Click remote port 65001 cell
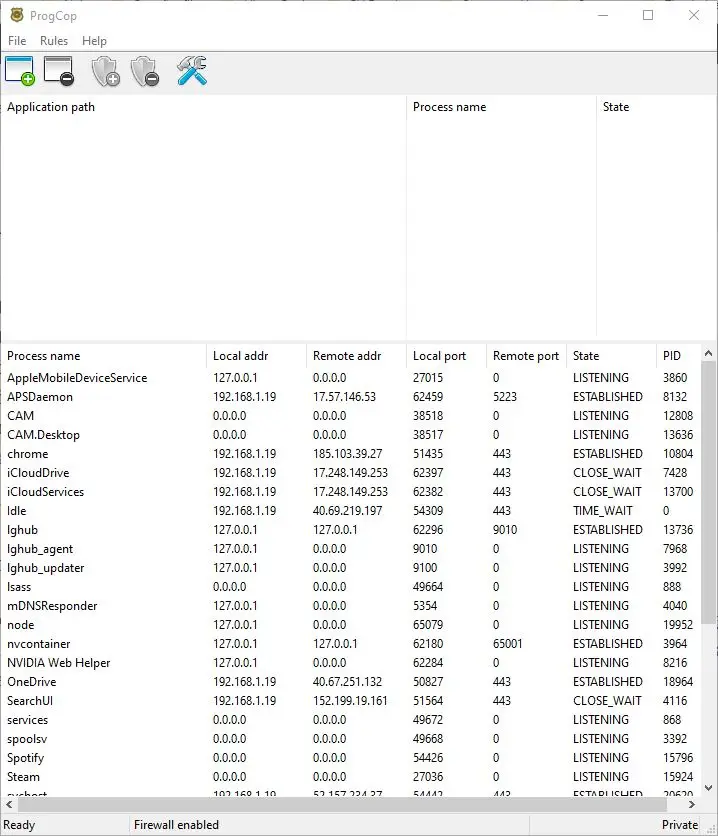 tap(507, 644)
